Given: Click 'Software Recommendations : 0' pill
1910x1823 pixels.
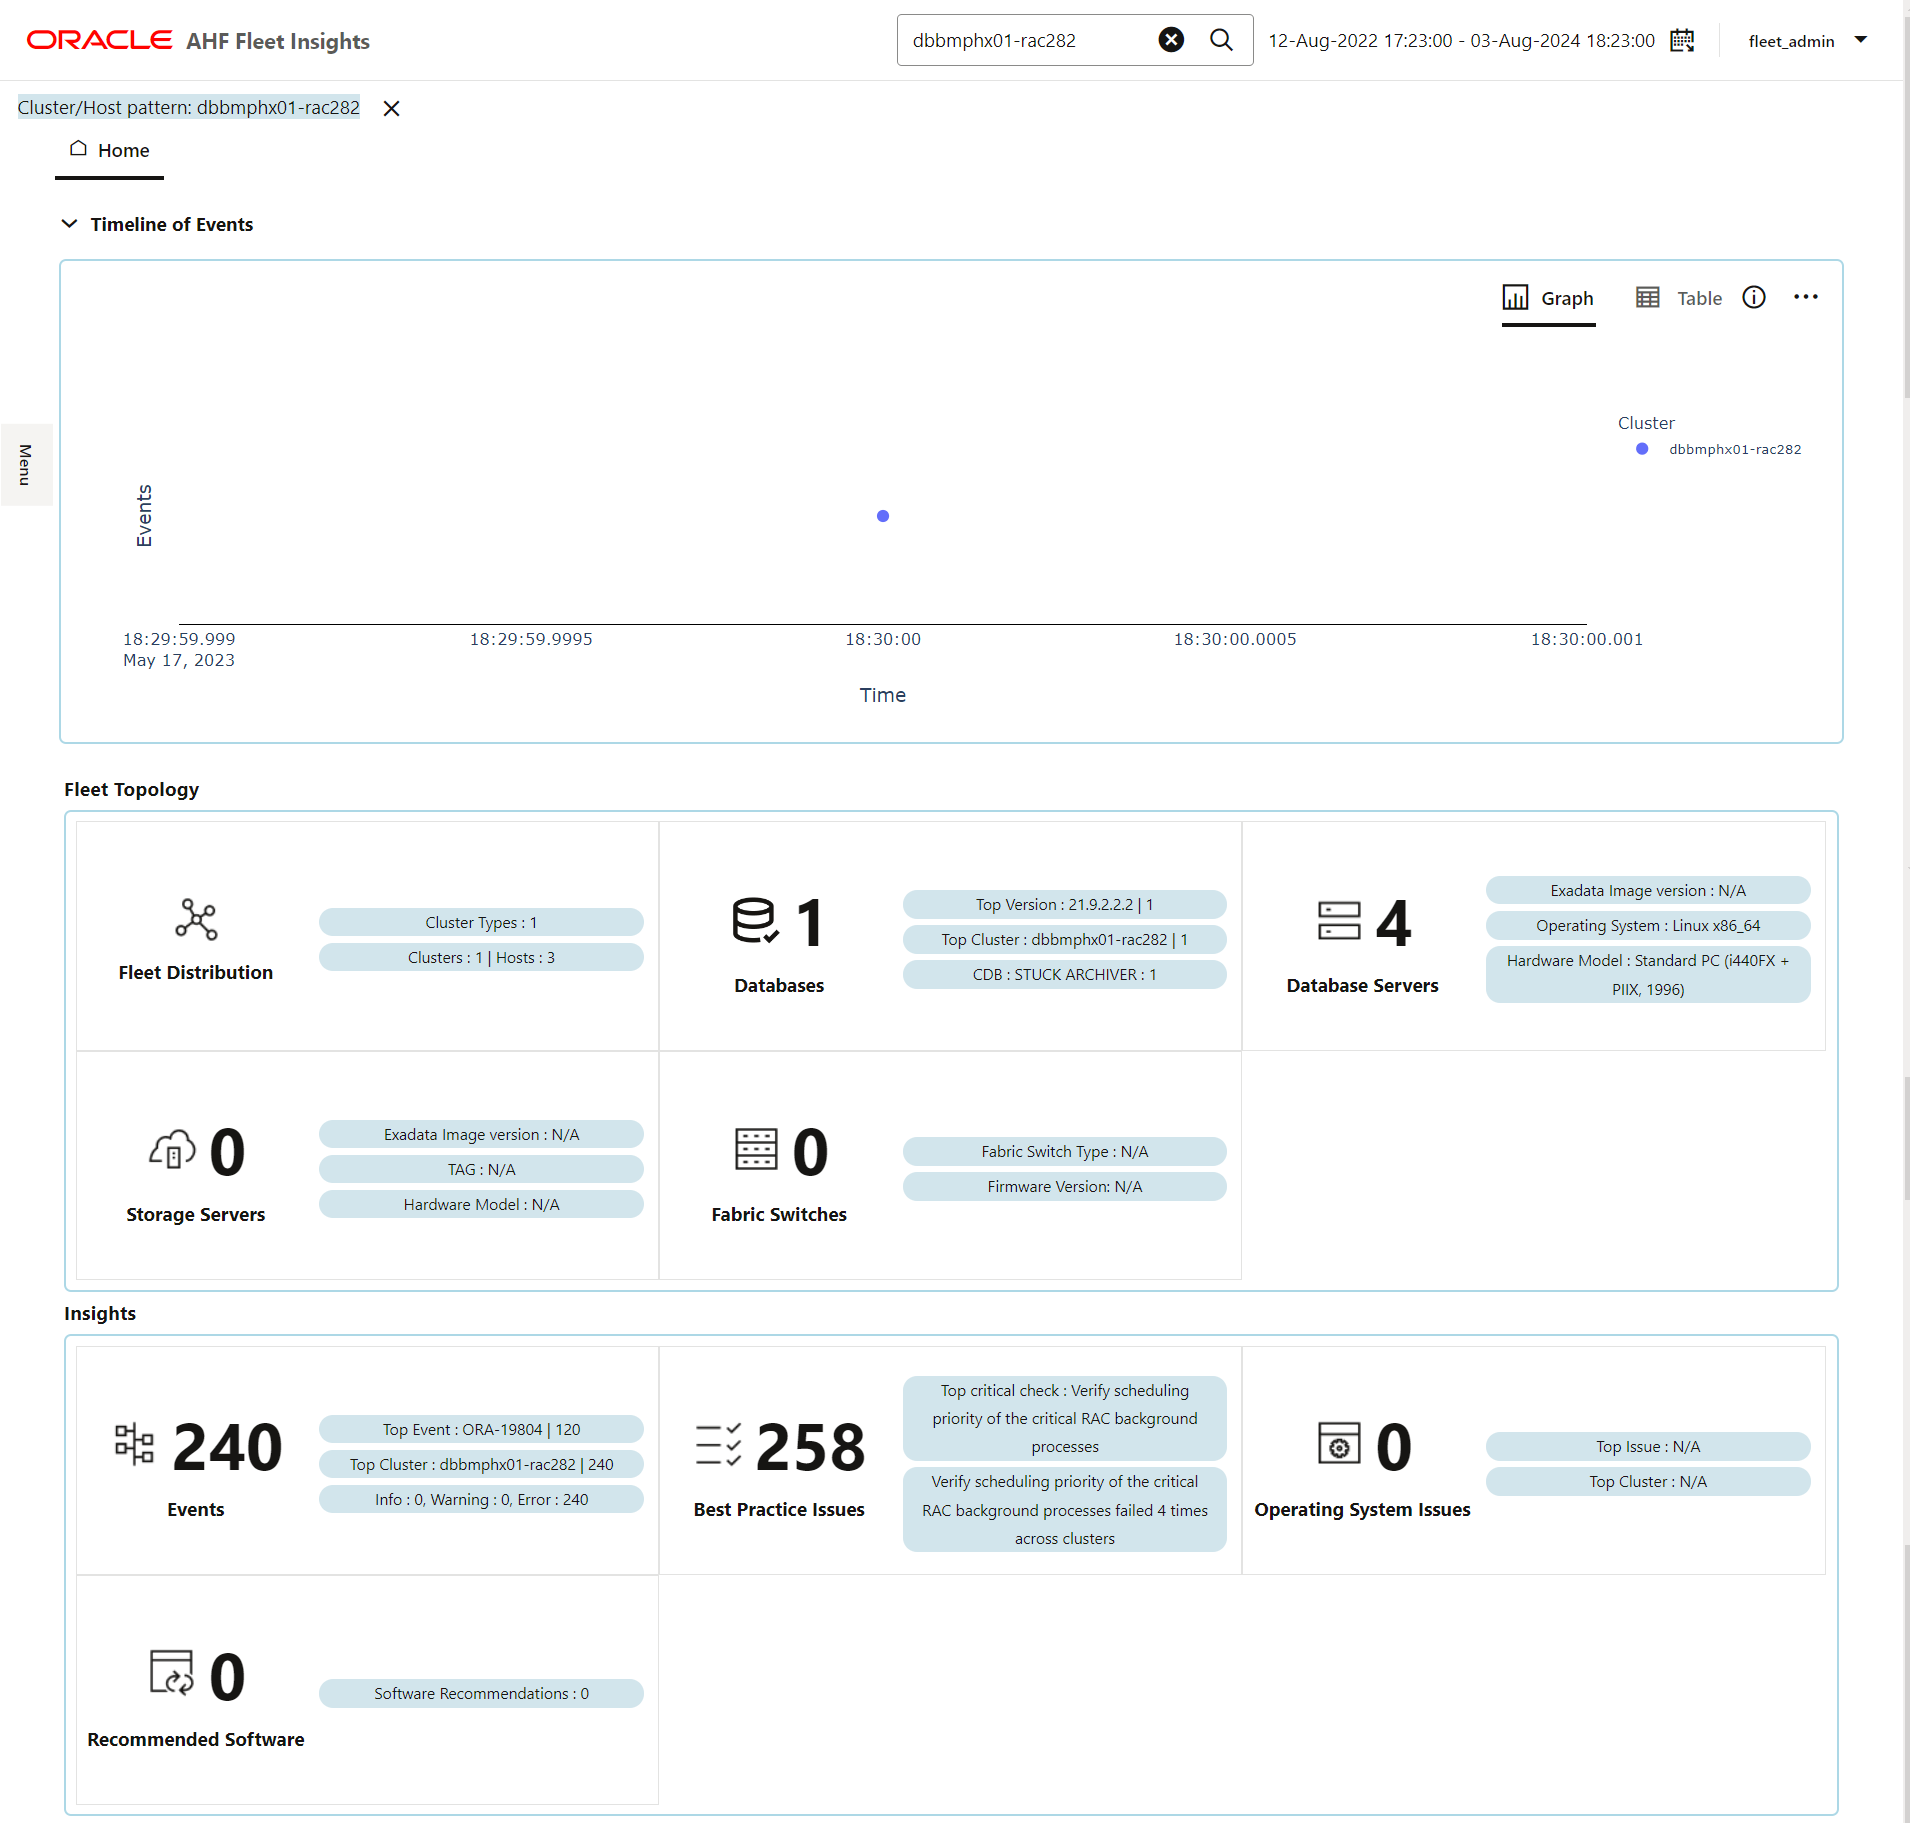Looking at the screenshot, I should pos(481,1693).
